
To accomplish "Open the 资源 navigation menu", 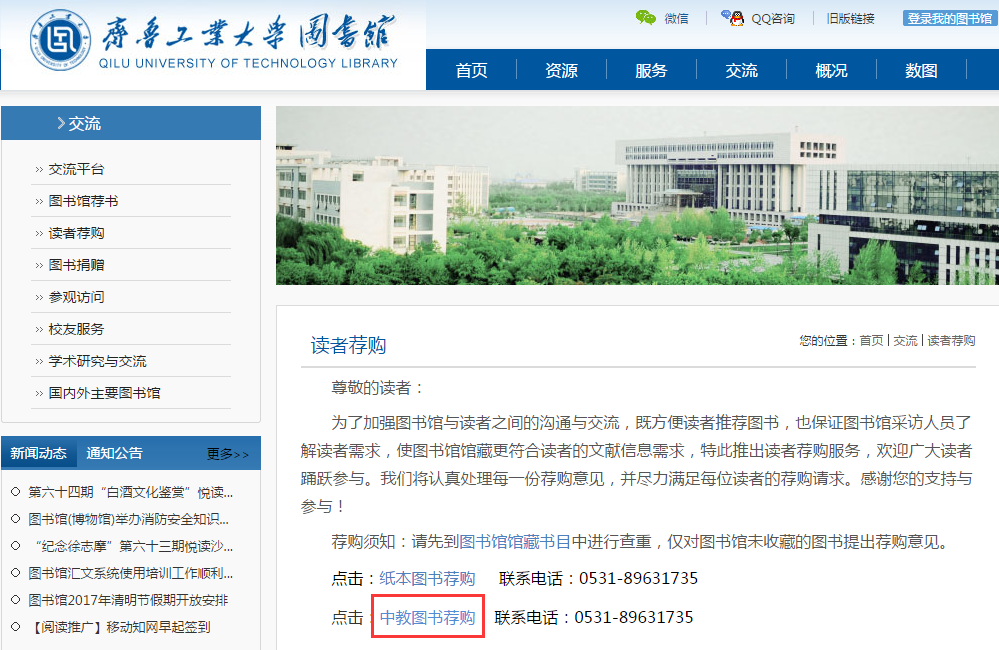I will tap(561, 70).
